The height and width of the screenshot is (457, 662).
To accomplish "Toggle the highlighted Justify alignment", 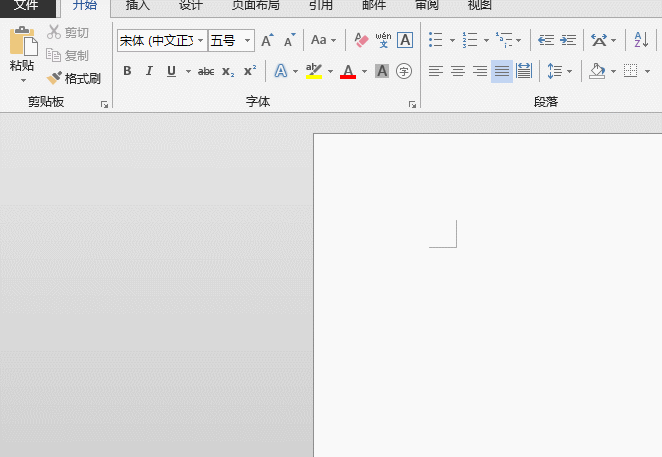I will click(x=502, y=71).
